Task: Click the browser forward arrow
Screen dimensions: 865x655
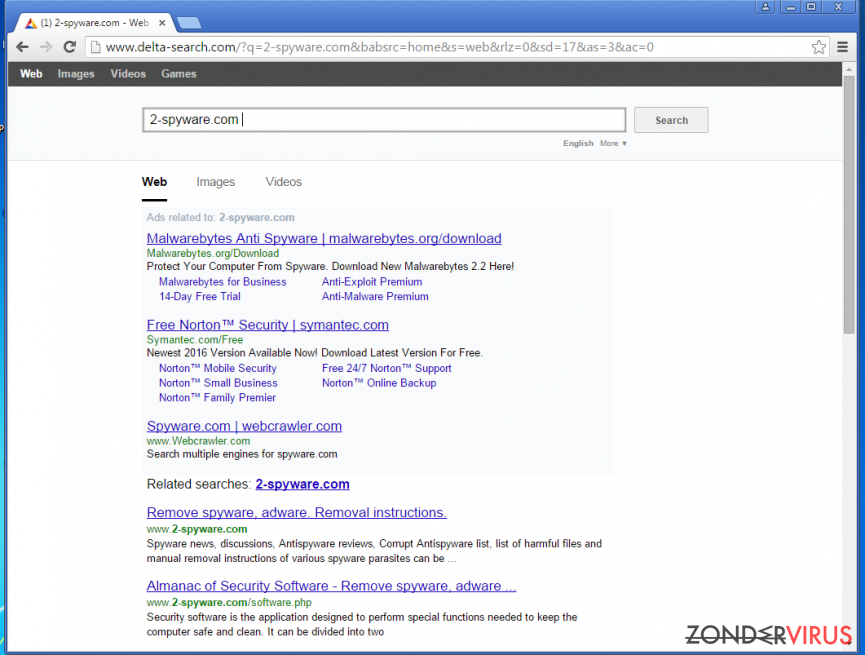Action: (x=46, y=47)
